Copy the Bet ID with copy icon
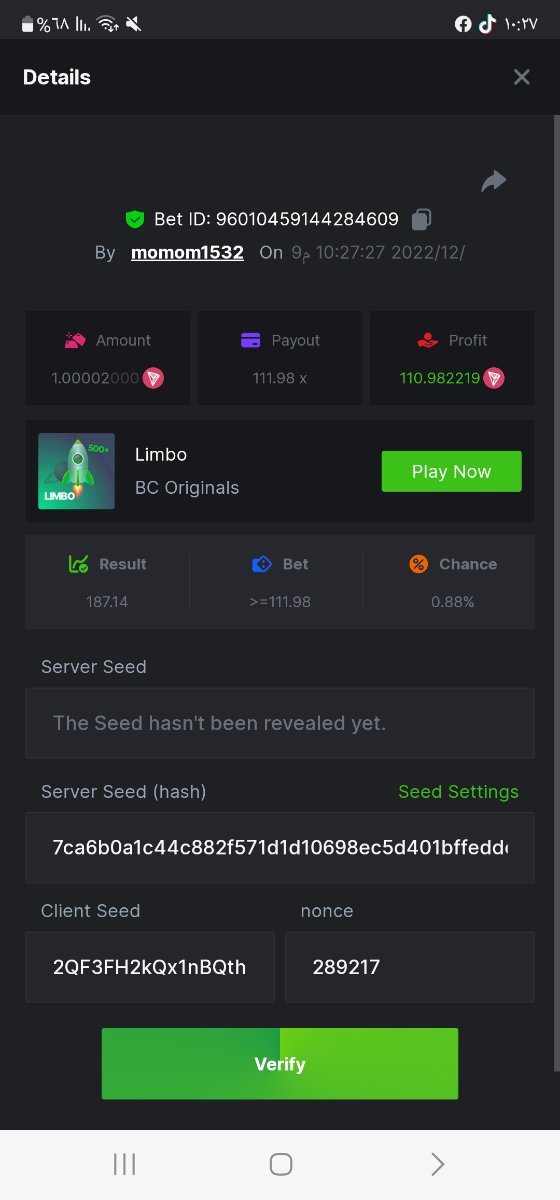Screen dimensions: 560x1200 coord(422,219)
